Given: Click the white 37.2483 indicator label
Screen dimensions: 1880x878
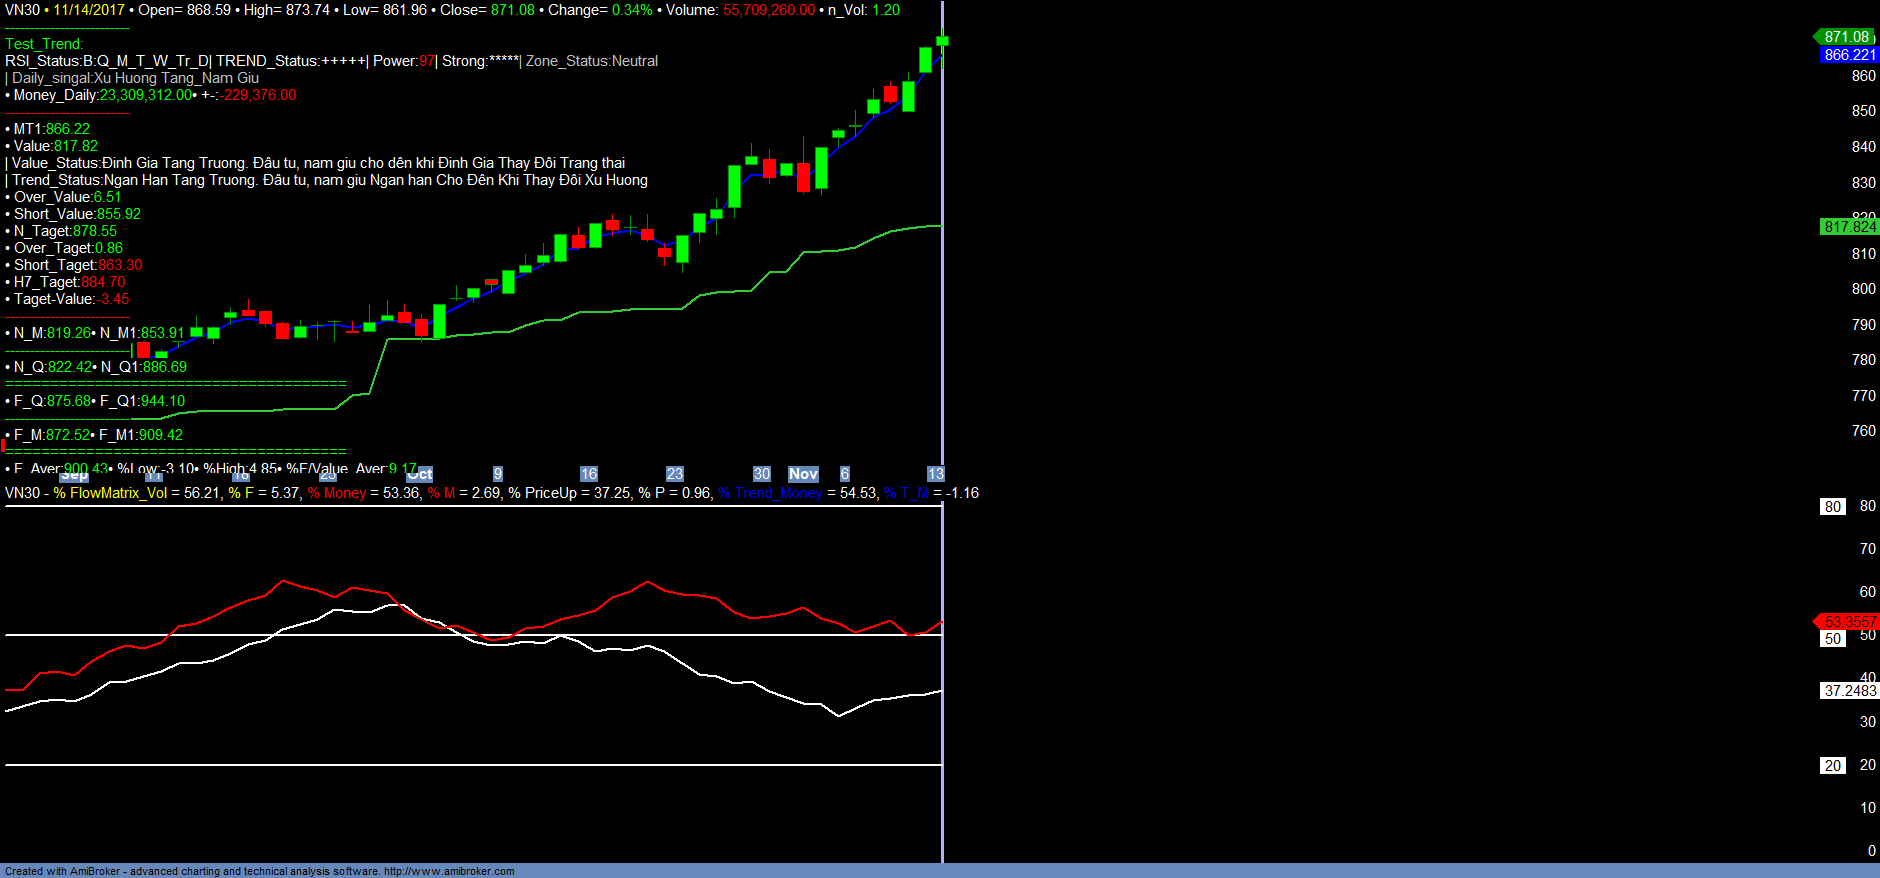Looking at the screenshot, I should point(1849,691).
